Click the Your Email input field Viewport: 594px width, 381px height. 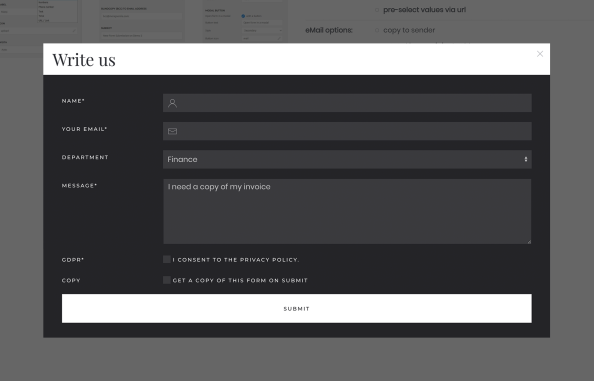[347, 131]
